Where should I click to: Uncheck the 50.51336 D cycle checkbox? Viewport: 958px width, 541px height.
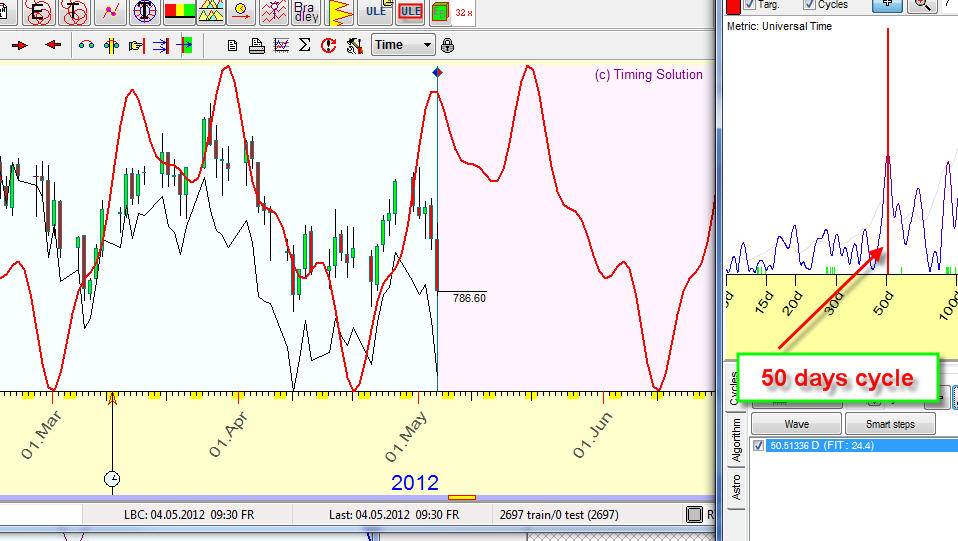coord(758,446)
